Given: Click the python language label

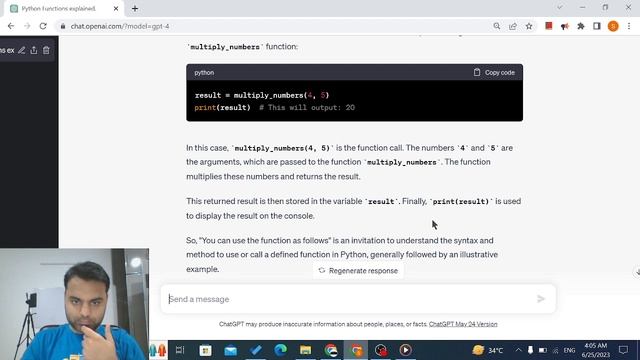Looking at the screenshot, I should coord(204,73).
